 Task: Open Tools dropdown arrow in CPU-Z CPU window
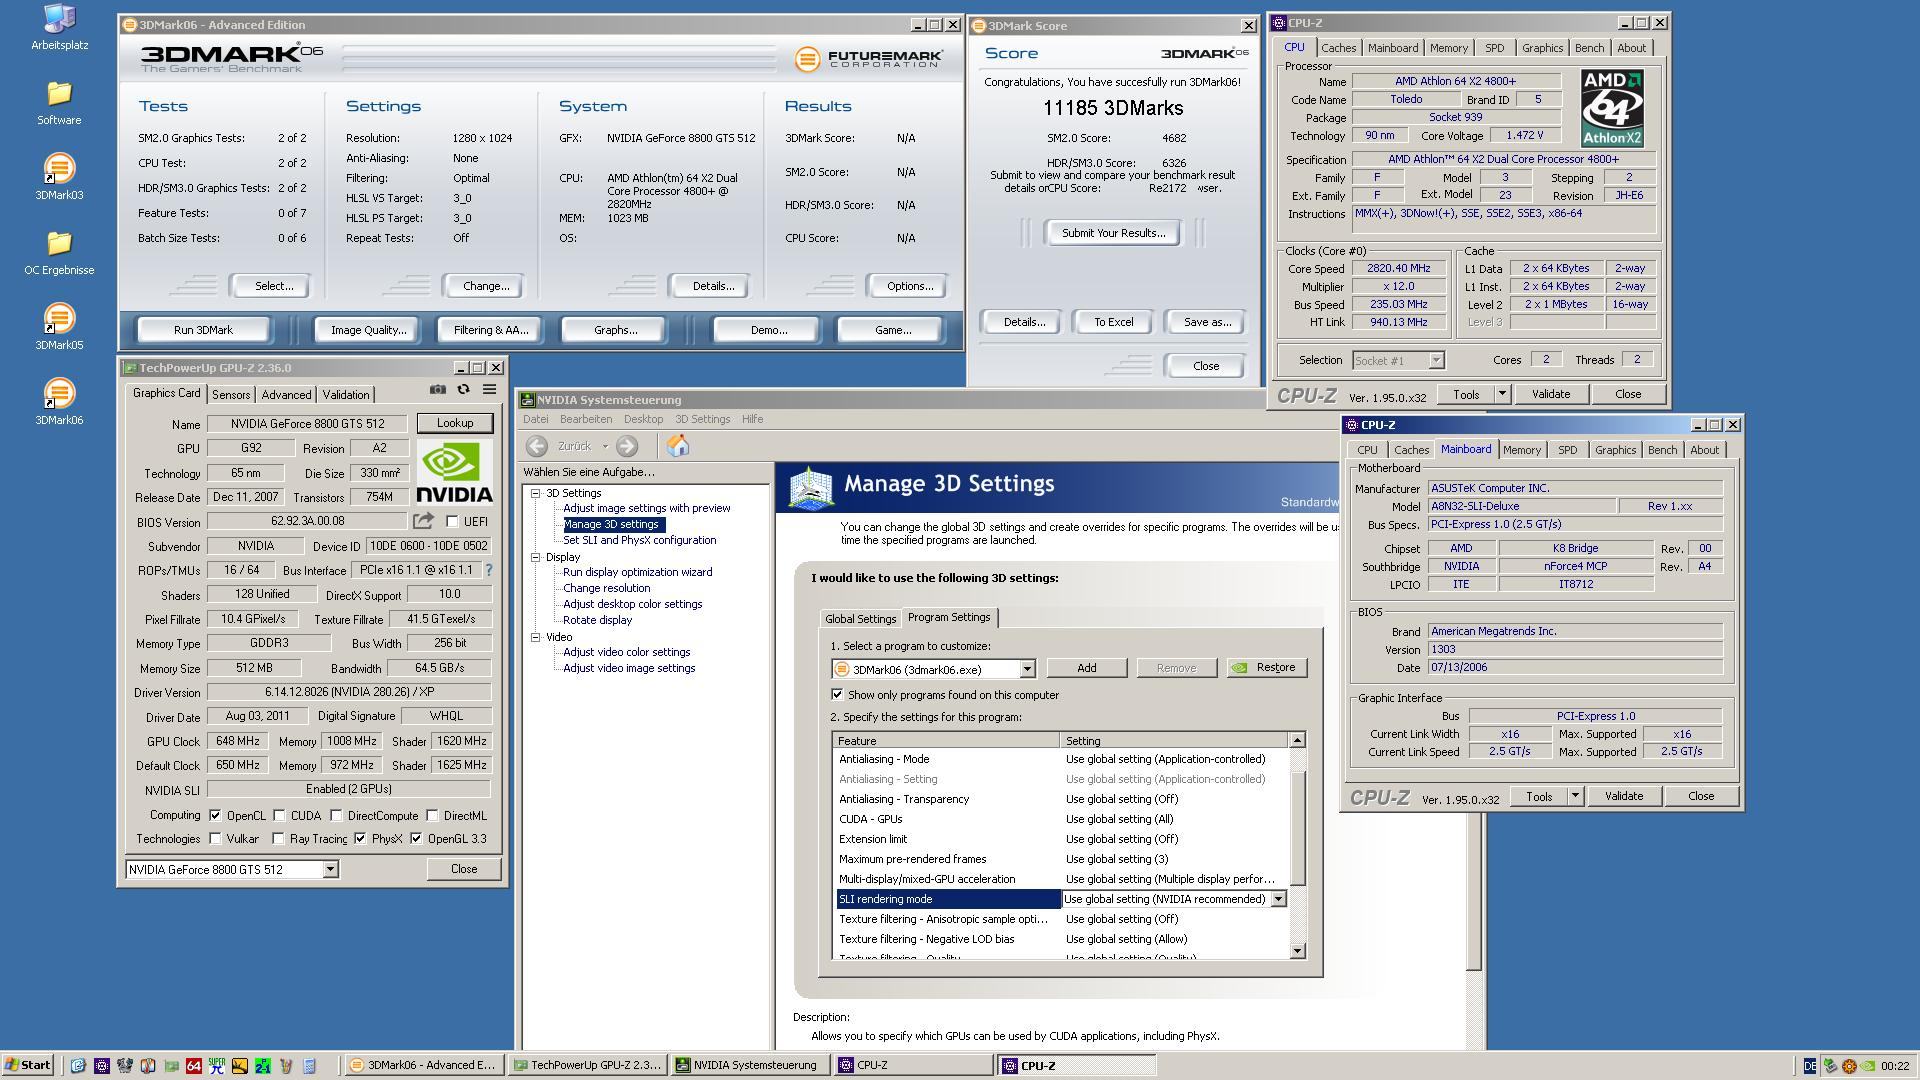pyautogui.click(x=1501, y=394)
